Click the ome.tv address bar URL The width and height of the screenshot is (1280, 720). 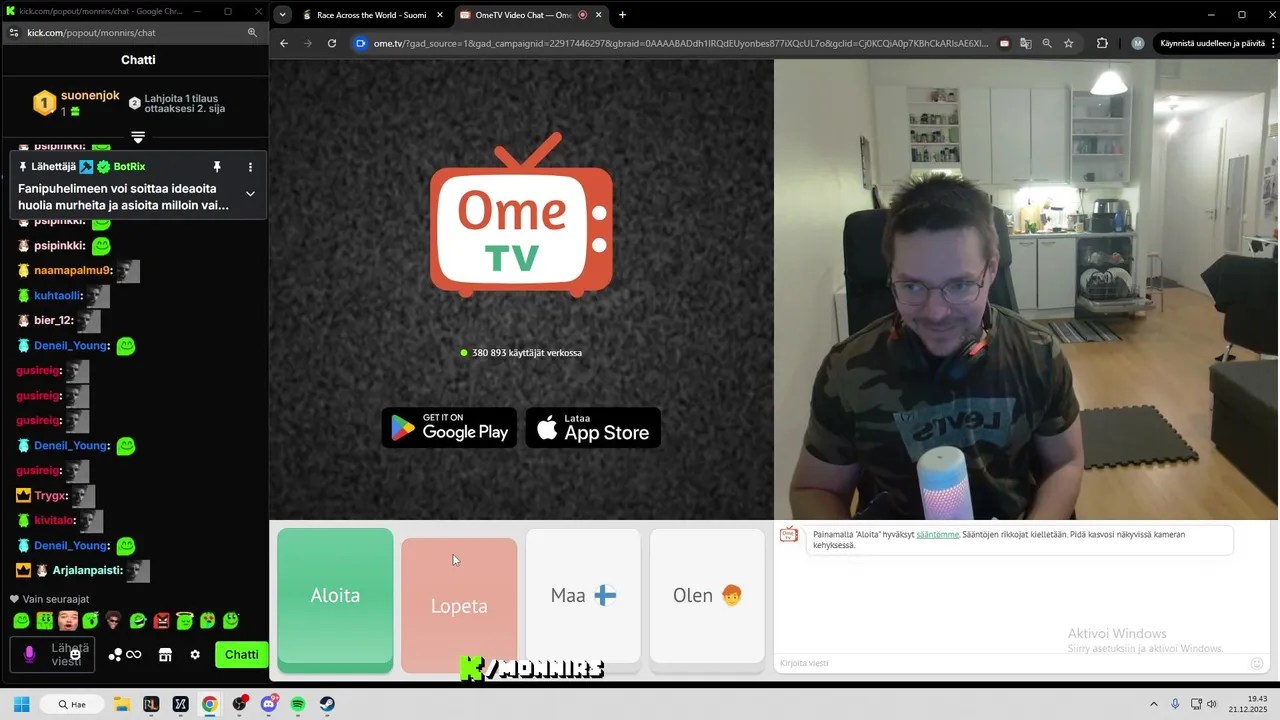tap(680, 43)
